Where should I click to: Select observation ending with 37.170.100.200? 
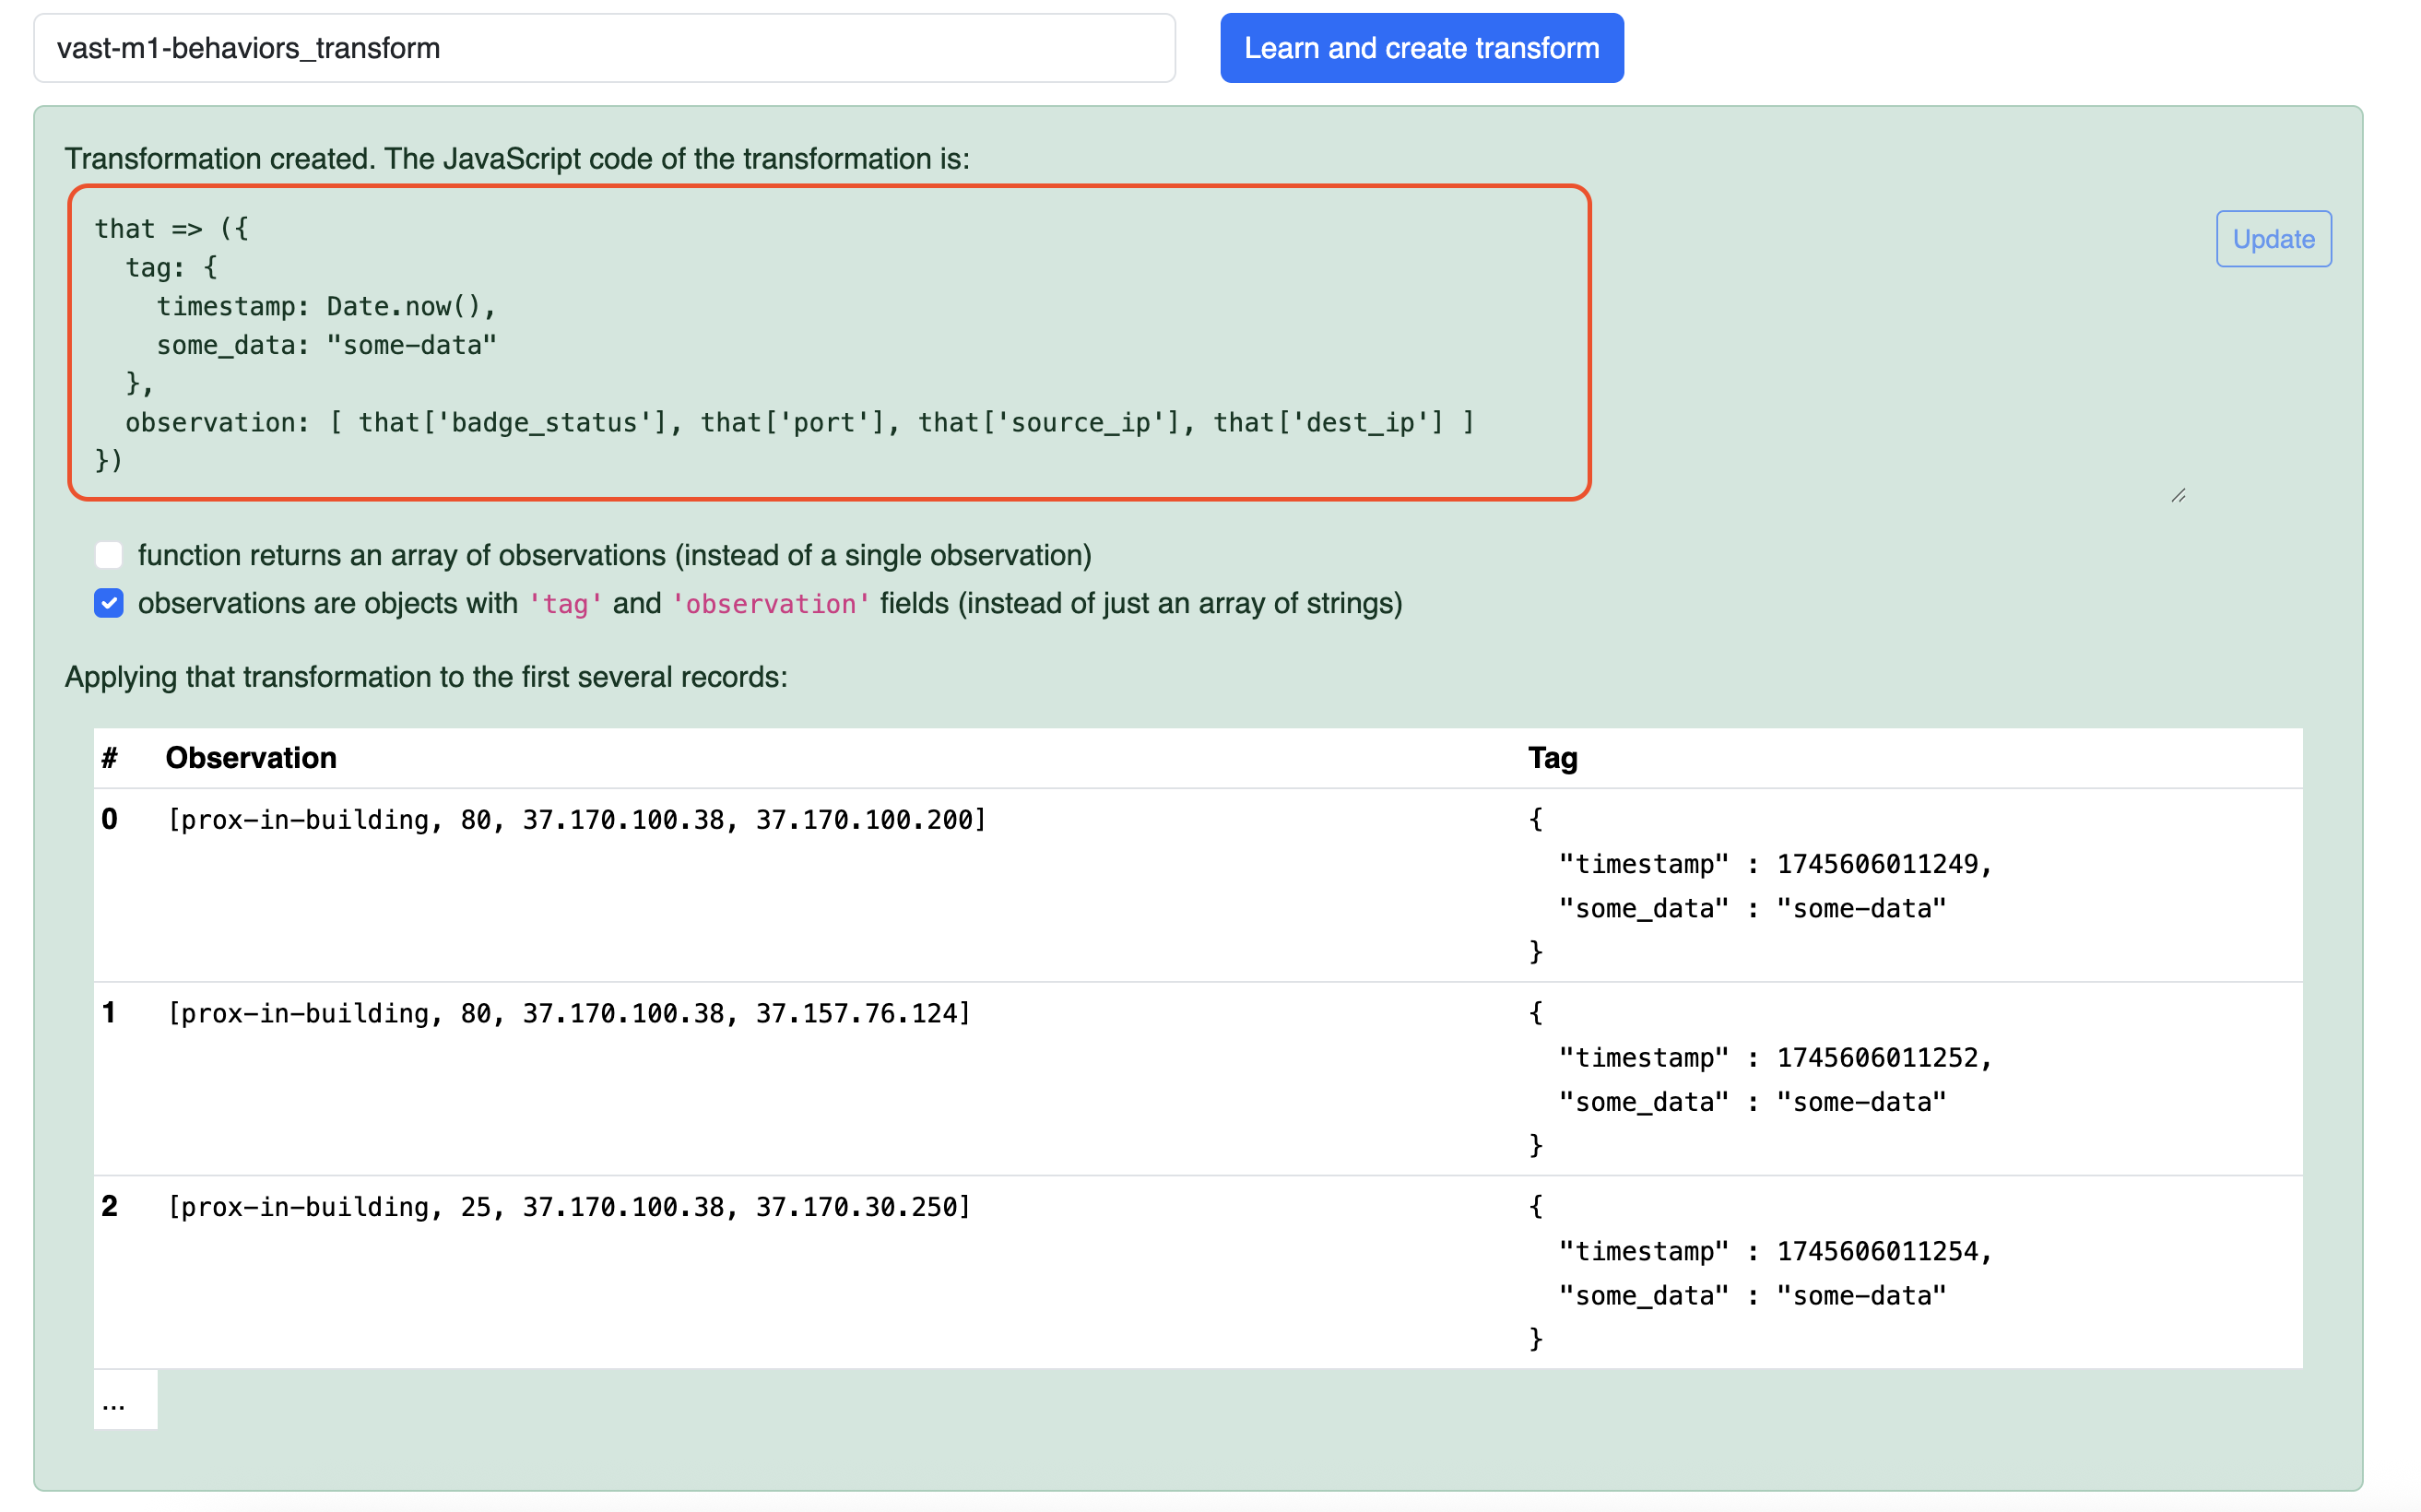tap(577, 820)
